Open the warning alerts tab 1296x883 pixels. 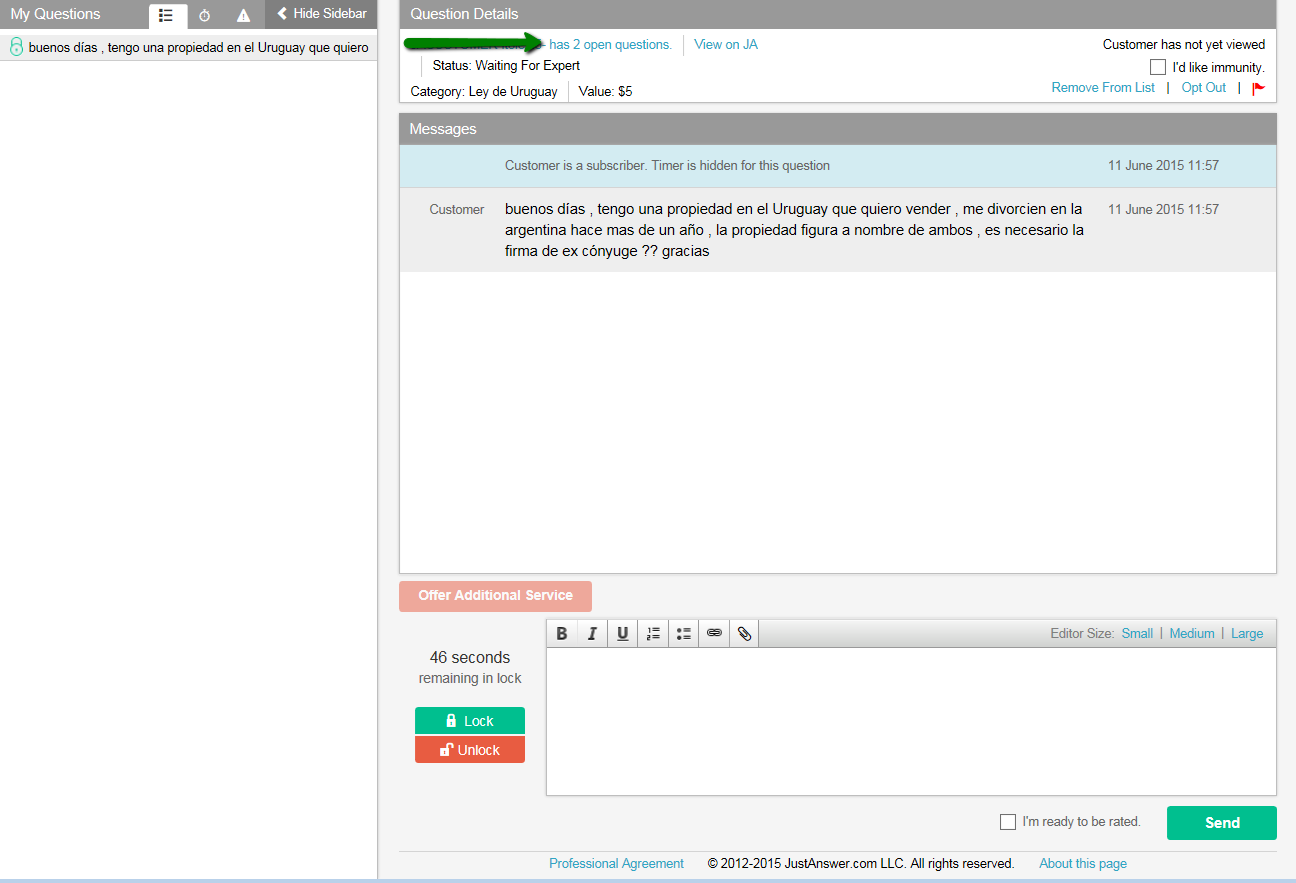tap(243, 15)
